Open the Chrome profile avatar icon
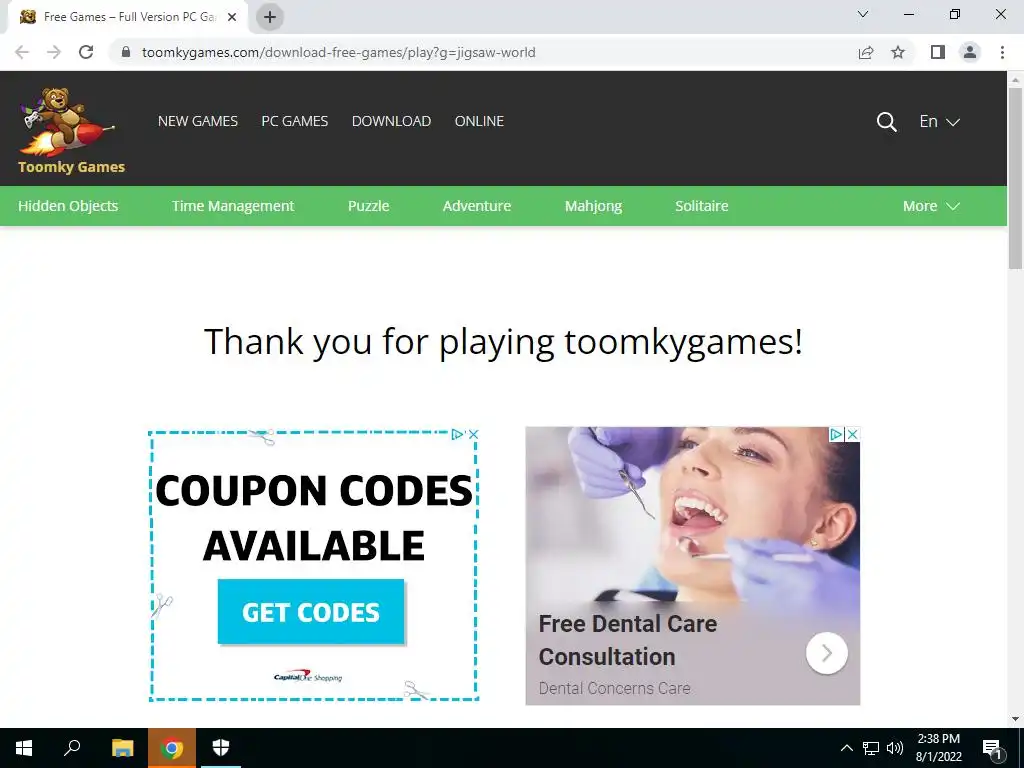Image resolution: width=1024 pixels, height=768 pixels. point(970,52)
